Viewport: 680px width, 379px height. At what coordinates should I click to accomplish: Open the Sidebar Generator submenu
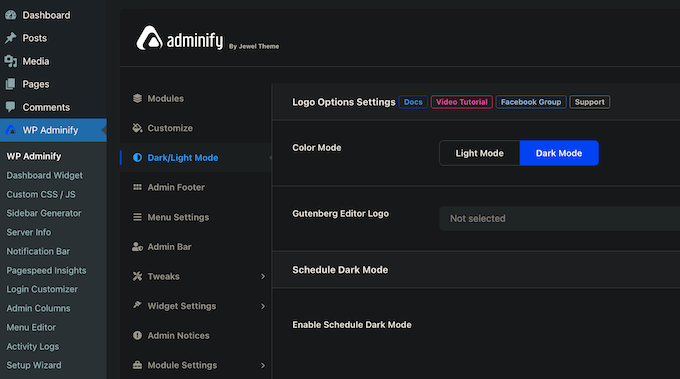pyautogui.click(x=44, y=213)
